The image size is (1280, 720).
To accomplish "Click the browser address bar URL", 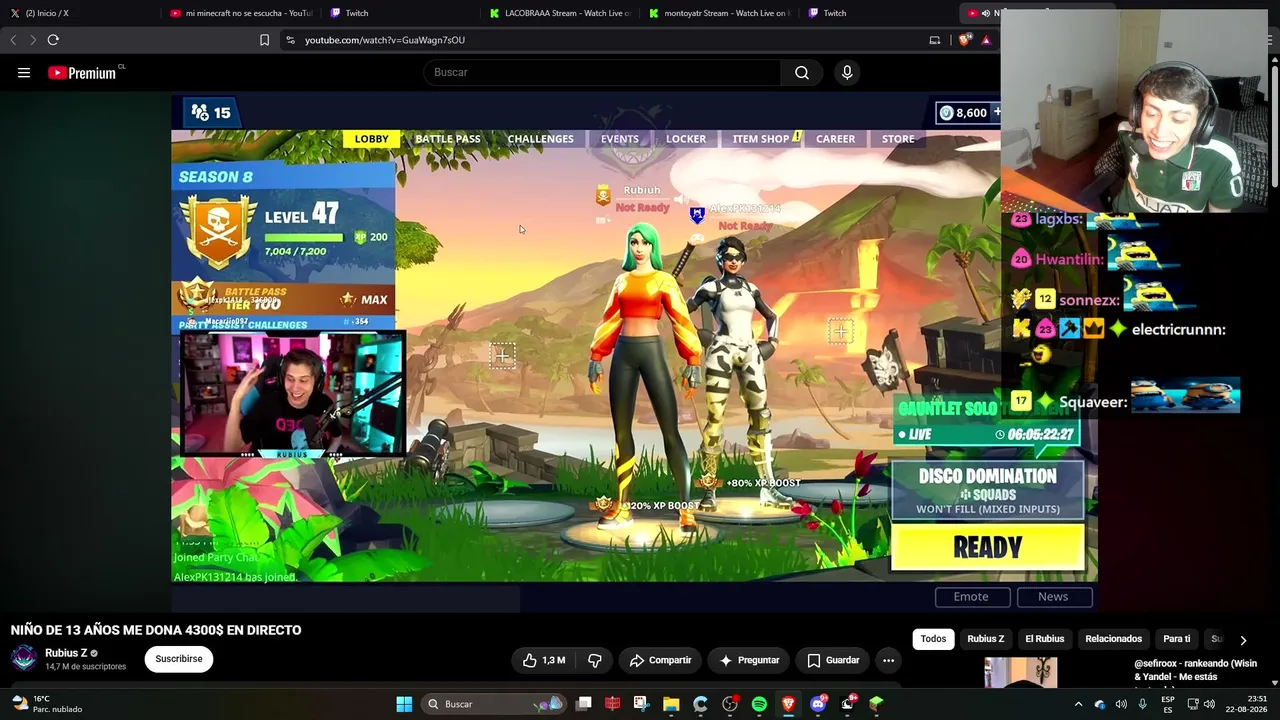I will tap(385, 40).
